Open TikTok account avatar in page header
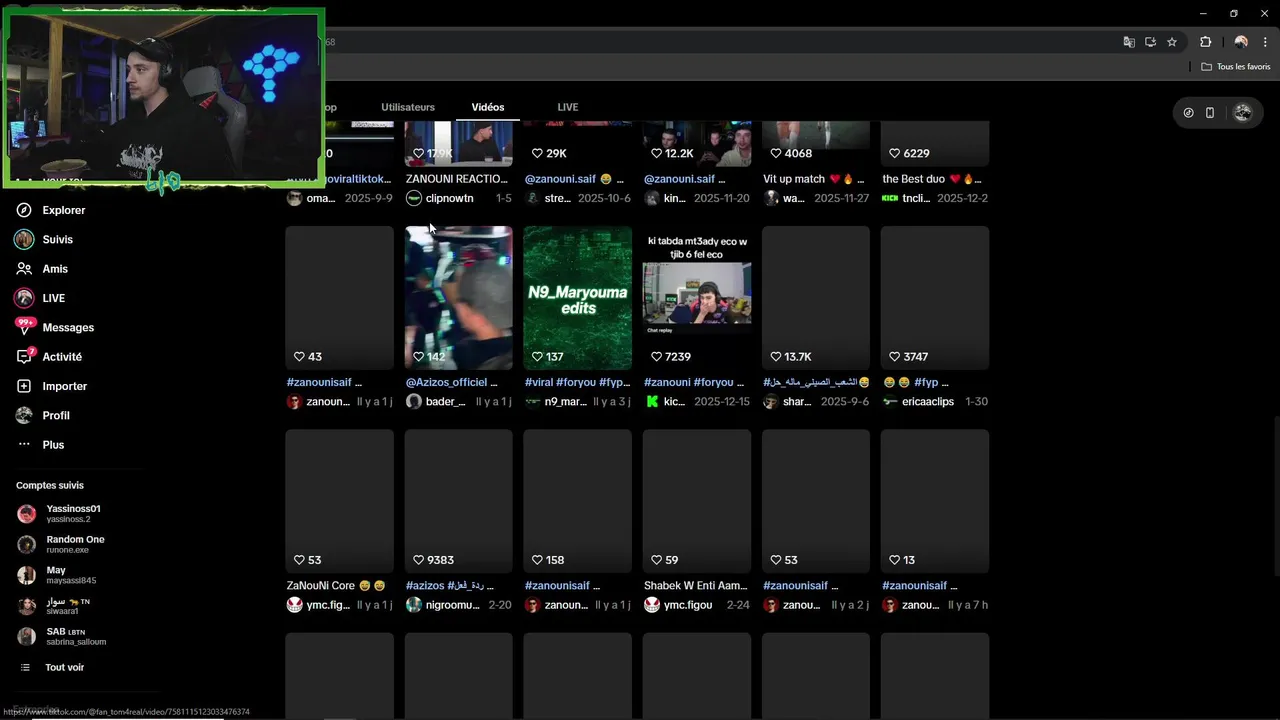This screenshot has width=1280, height=720. click(1243, 113)
